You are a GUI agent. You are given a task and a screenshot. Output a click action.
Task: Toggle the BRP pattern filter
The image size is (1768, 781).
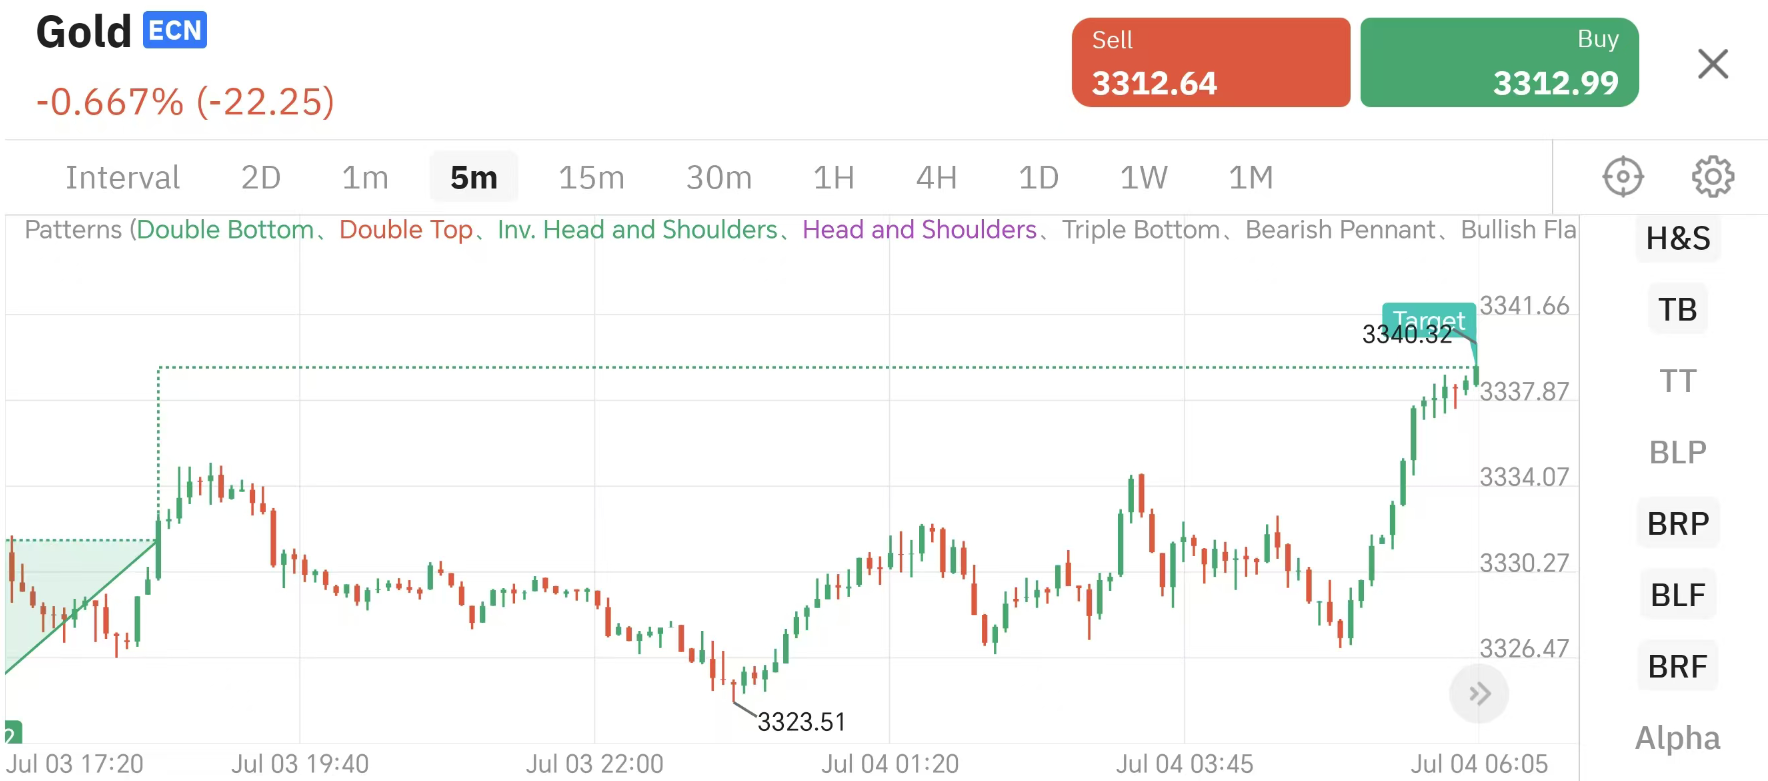click(x=1678, y=524)
